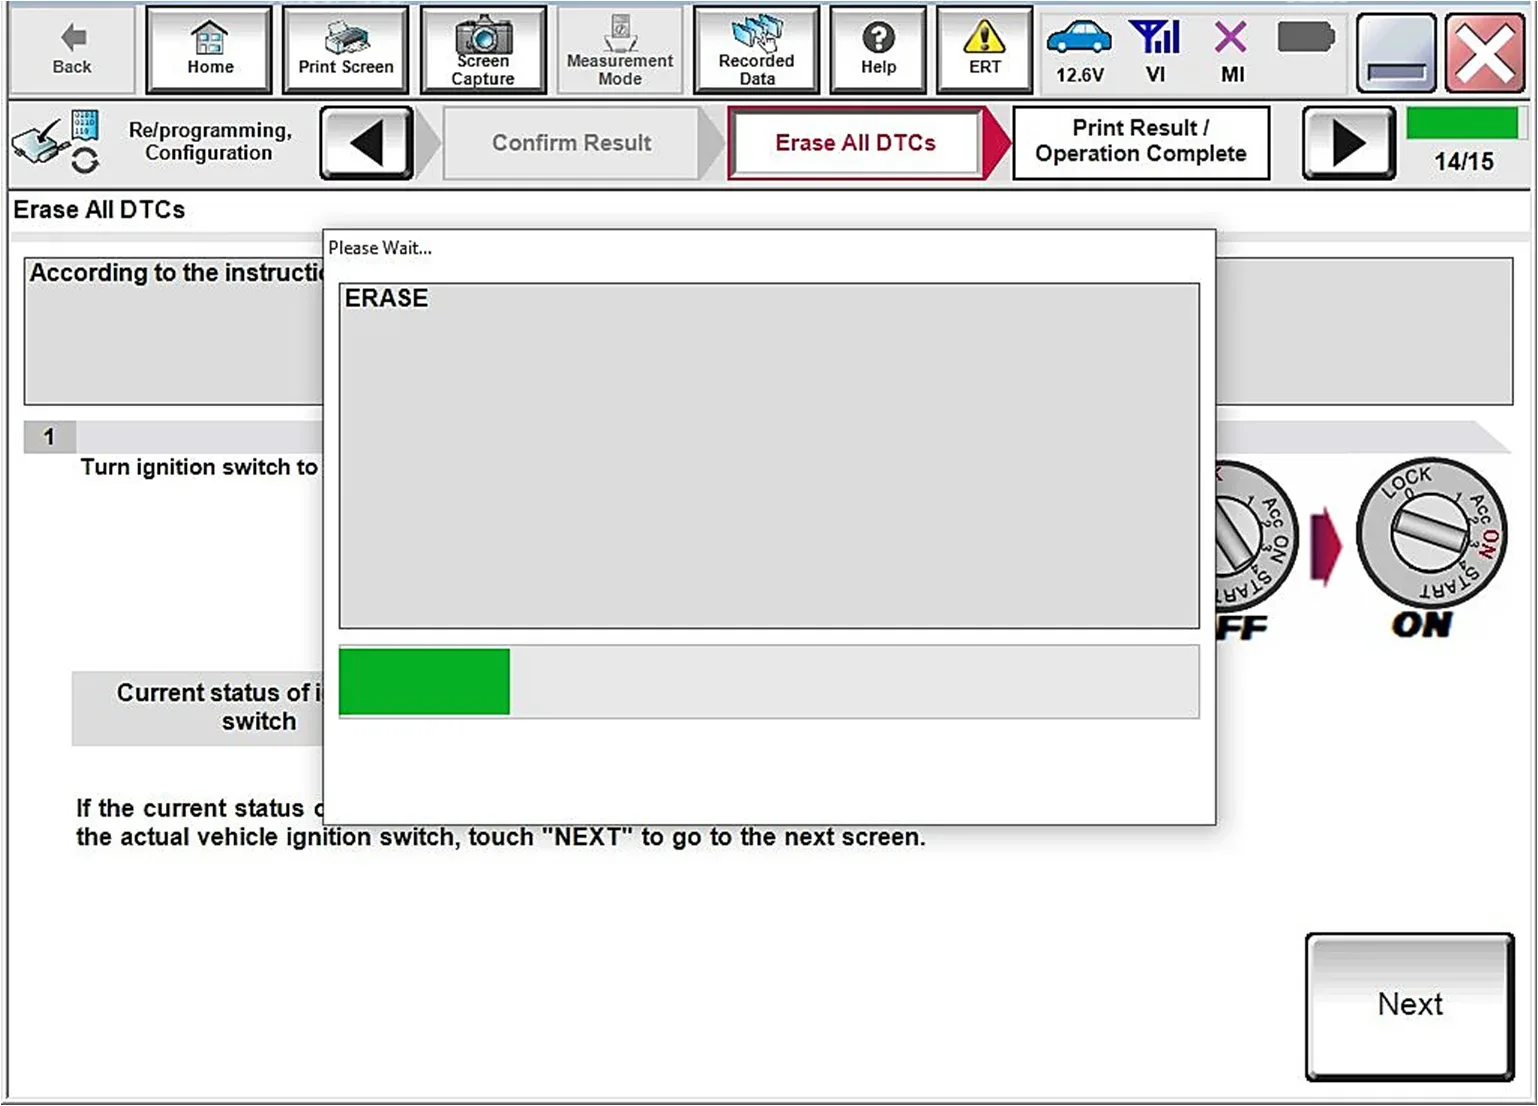Click the VI signal status icon
1538x1106 pixels.
1156,52
